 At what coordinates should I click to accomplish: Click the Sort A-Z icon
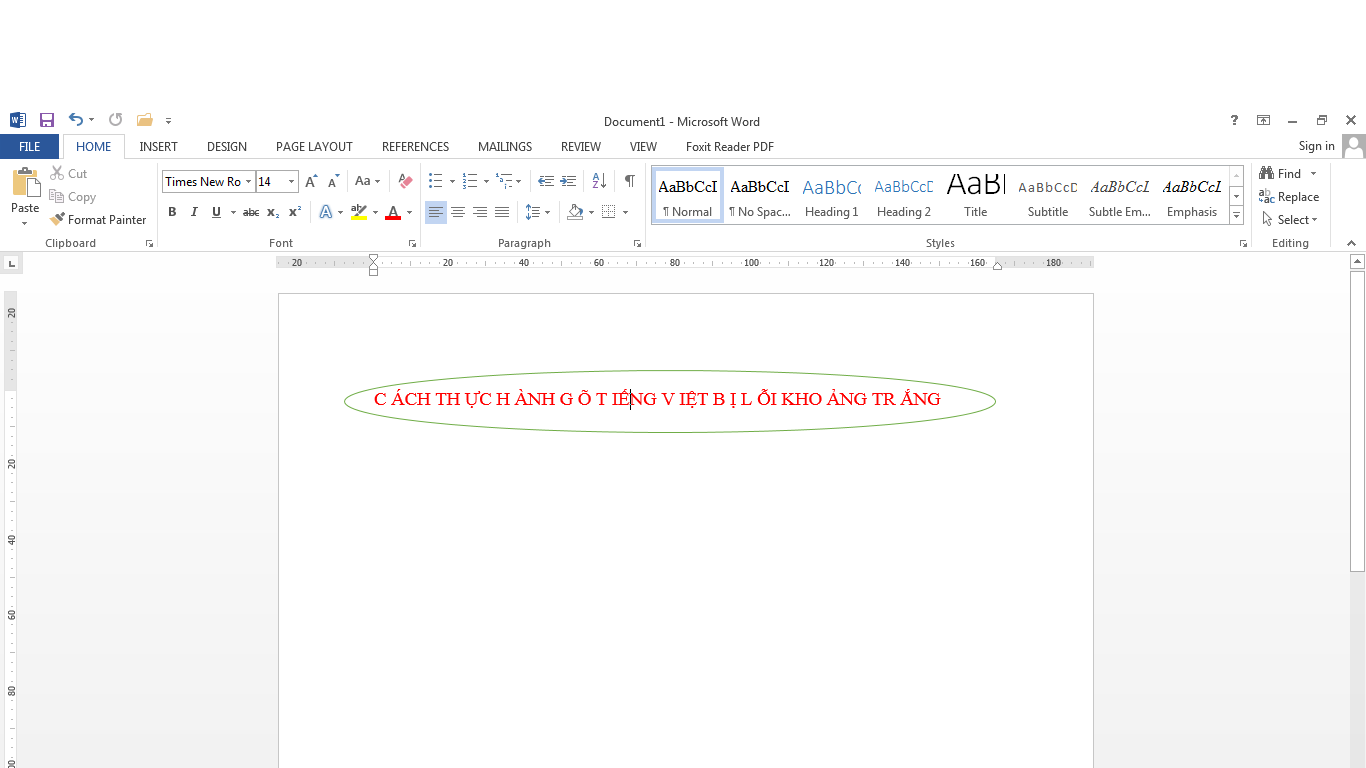pos(599,181)
